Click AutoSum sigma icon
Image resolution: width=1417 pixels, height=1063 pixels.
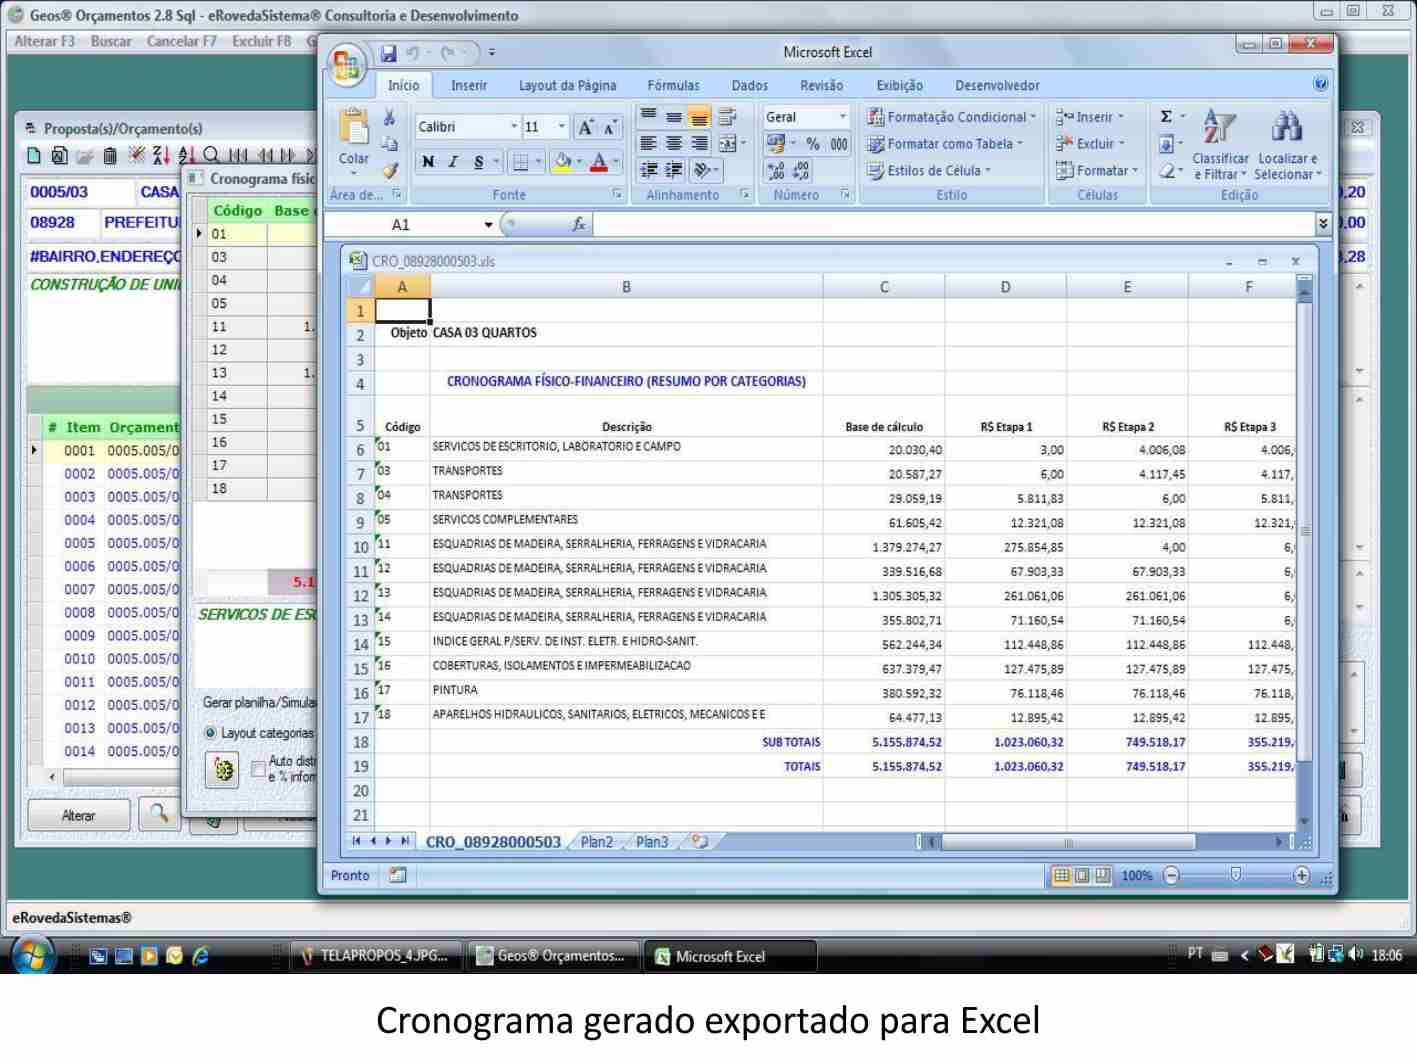tap(1166, 117)
